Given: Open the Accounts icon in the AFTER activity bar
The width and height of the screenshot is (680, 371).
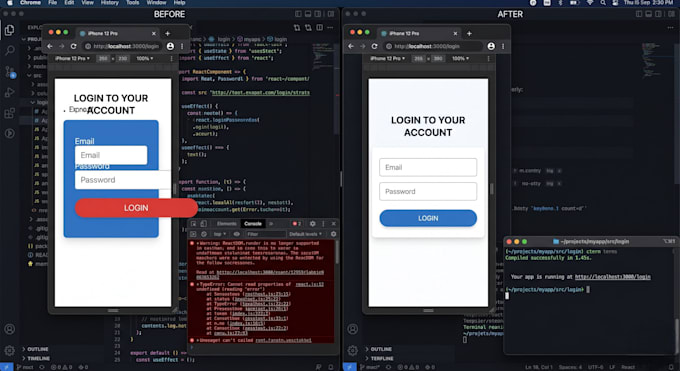Looking at the screenshot, I should click(353, 329).
